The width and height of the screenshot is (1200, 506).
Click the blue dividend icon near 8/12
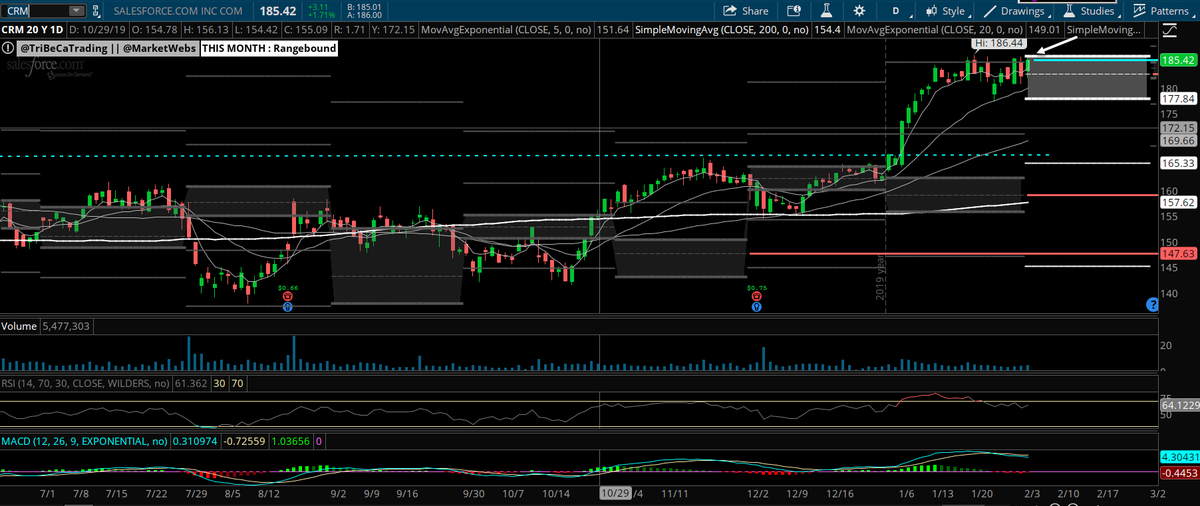point(288,307)
